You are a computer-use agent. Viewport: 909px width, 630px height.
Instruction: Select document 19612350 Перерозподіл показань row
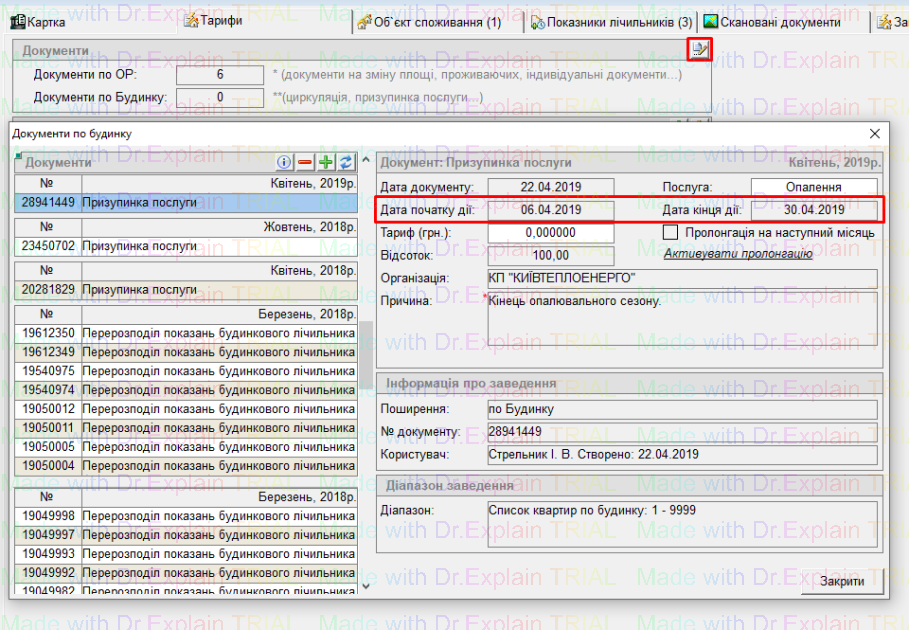[x=187, y=333]
